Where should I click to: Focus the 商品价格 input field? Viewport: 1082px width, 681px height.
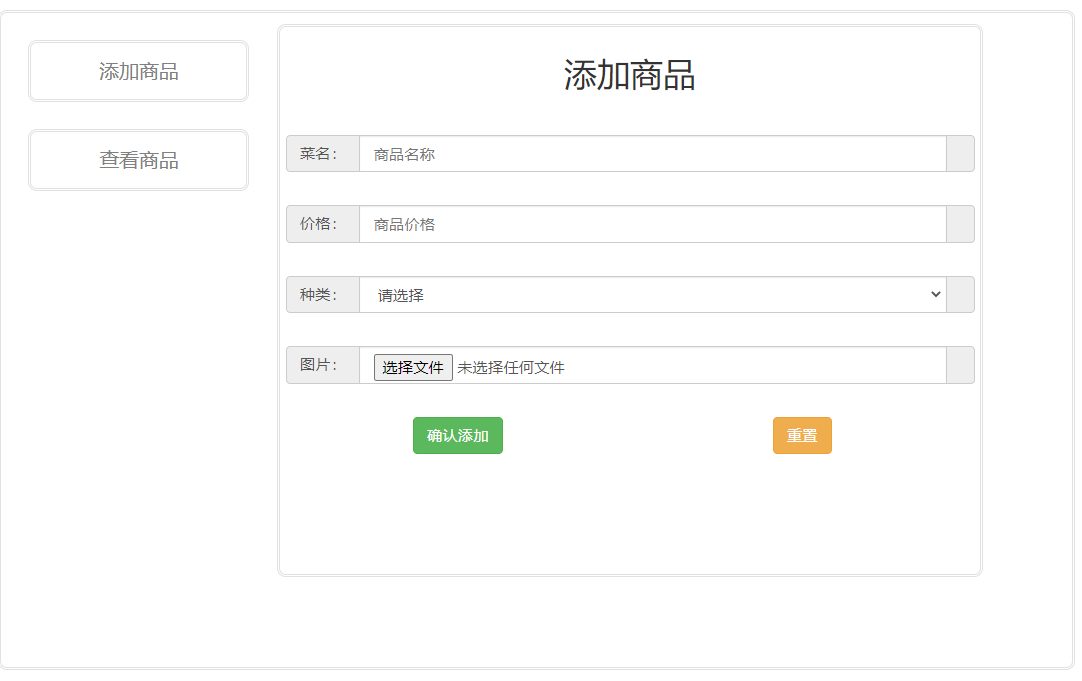coord(652,224)
